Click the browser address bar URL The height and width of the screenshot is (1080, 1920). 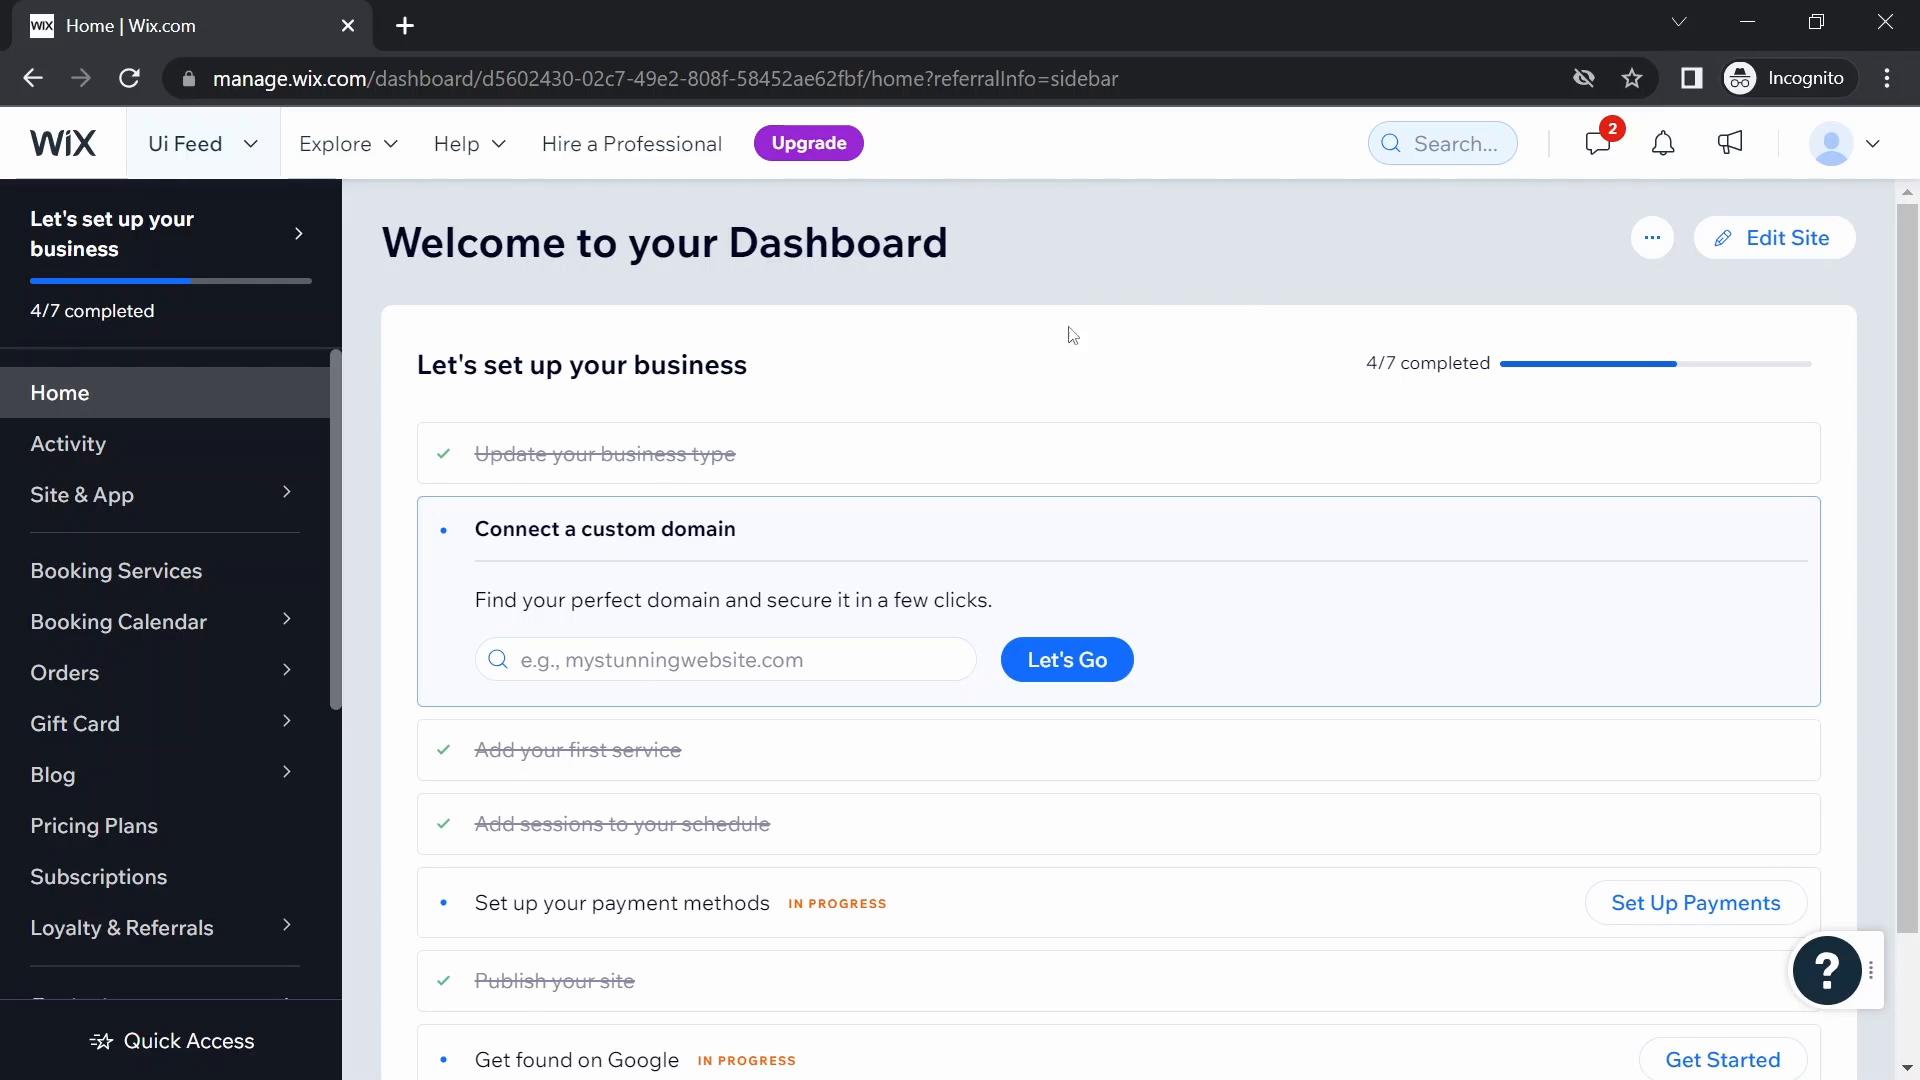pyautogui.click(x=665, y=78)
